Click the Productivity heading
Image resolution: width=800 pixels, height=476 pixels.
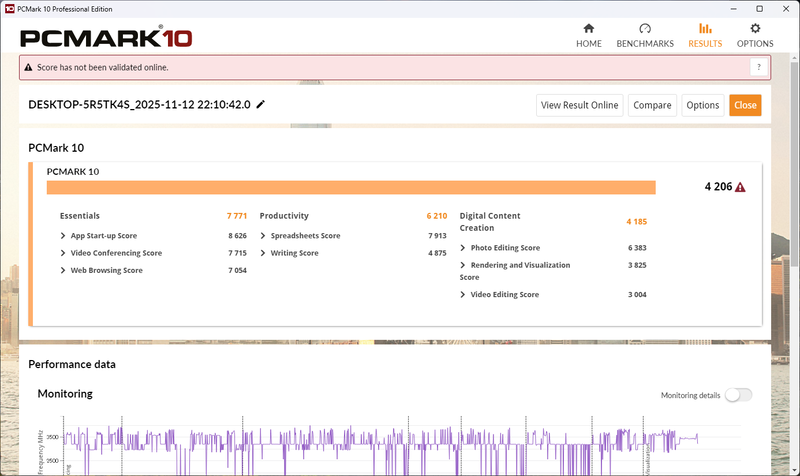284,216
